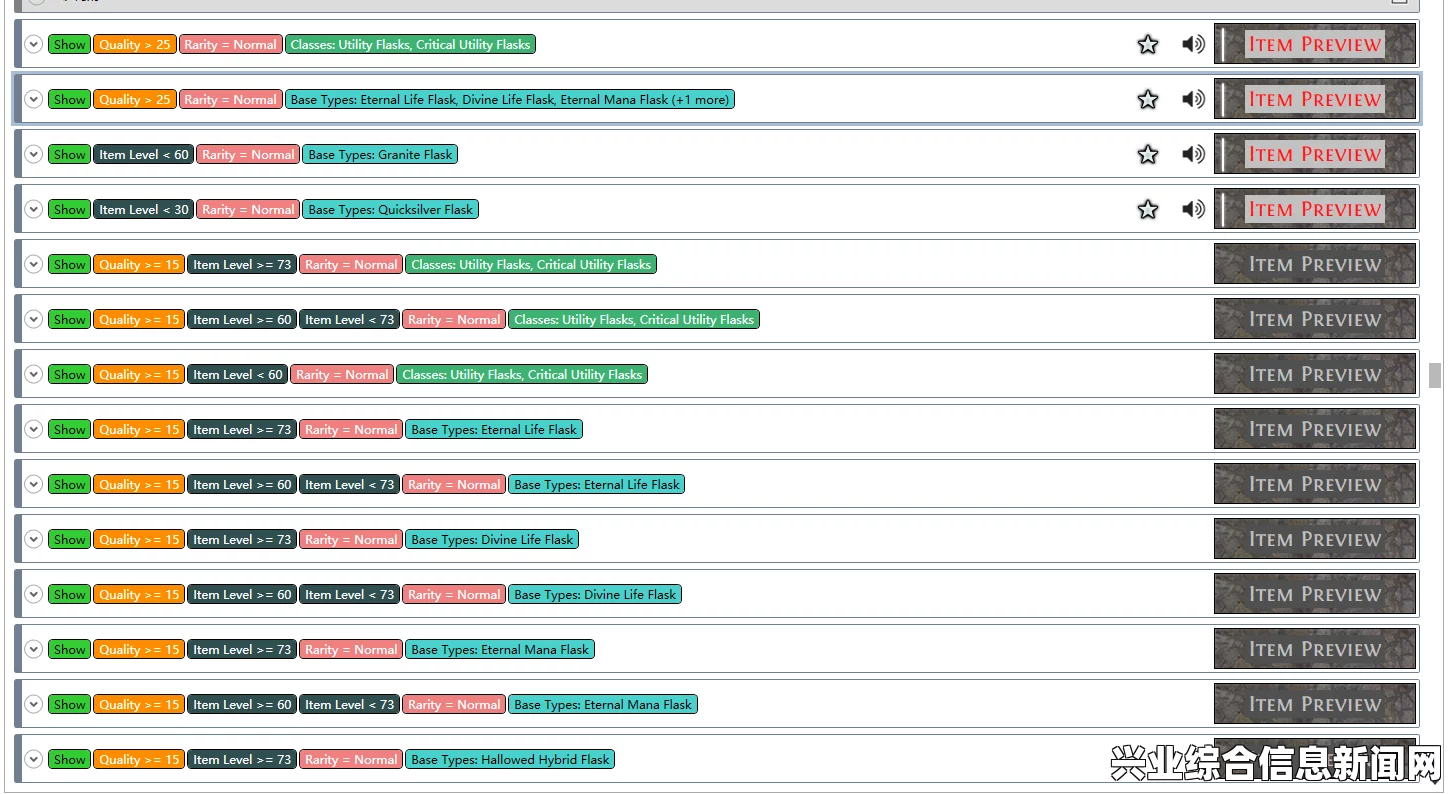1449x794 pixels.
Task: Click the star icon on Quicksilver Flask rule
Action: [1148, 209]
